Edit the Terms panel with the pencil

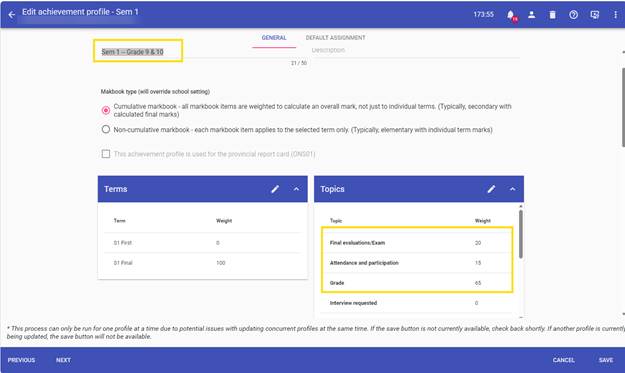[x=275, y=189]
